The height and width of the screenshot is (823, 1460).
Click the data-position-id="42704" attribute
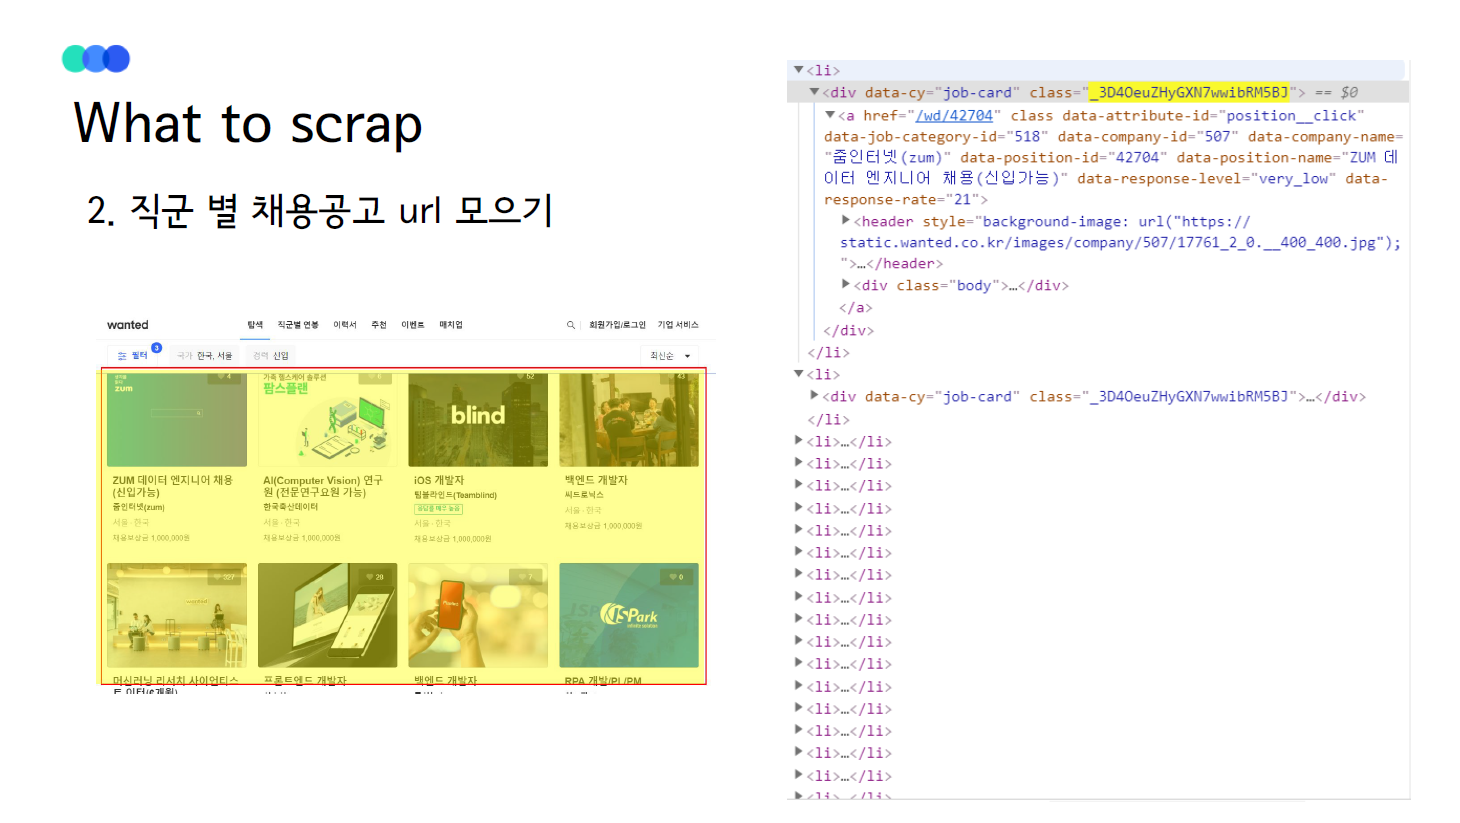click(x=1064, y=158)
